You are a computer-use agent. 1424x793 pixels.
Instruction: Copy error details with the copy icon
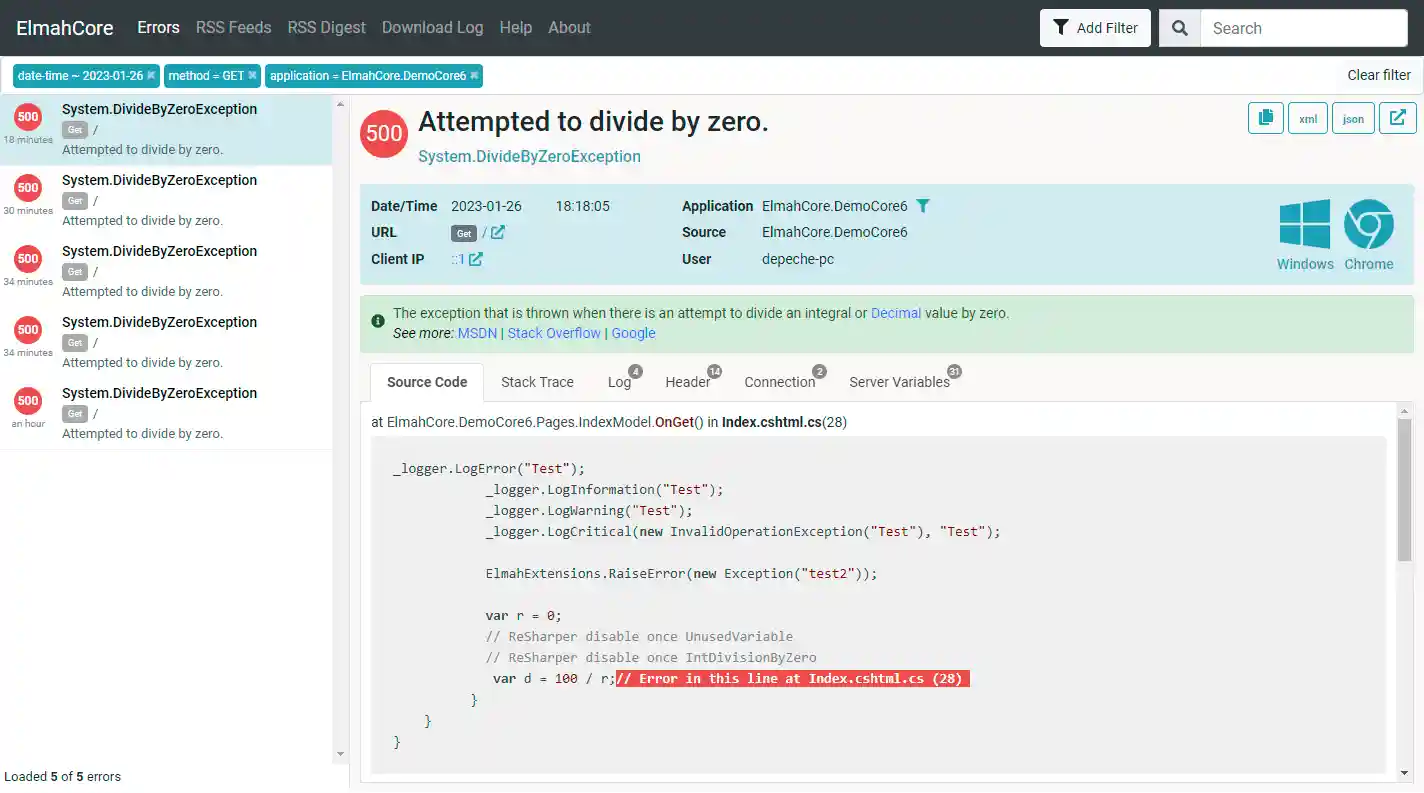[x=1266, y=118]
